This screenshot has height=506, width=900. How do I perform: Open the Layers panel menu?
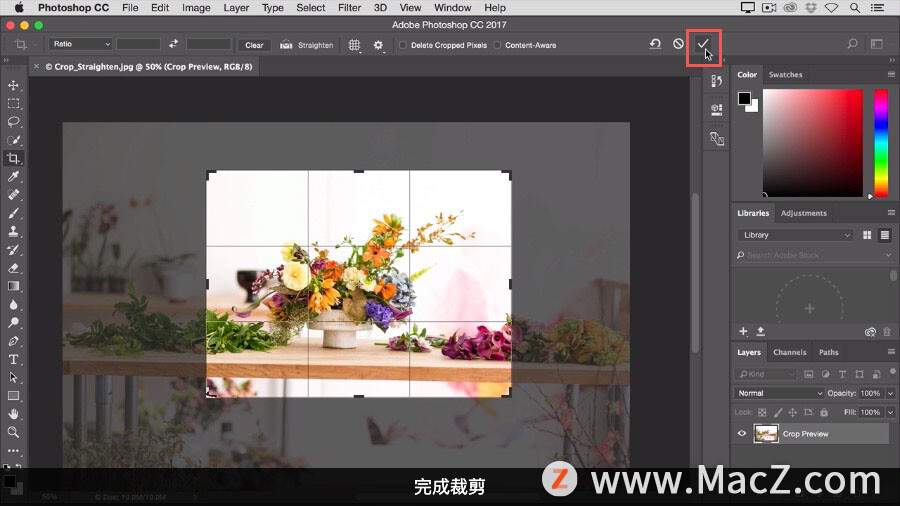(x=891, y=352)
